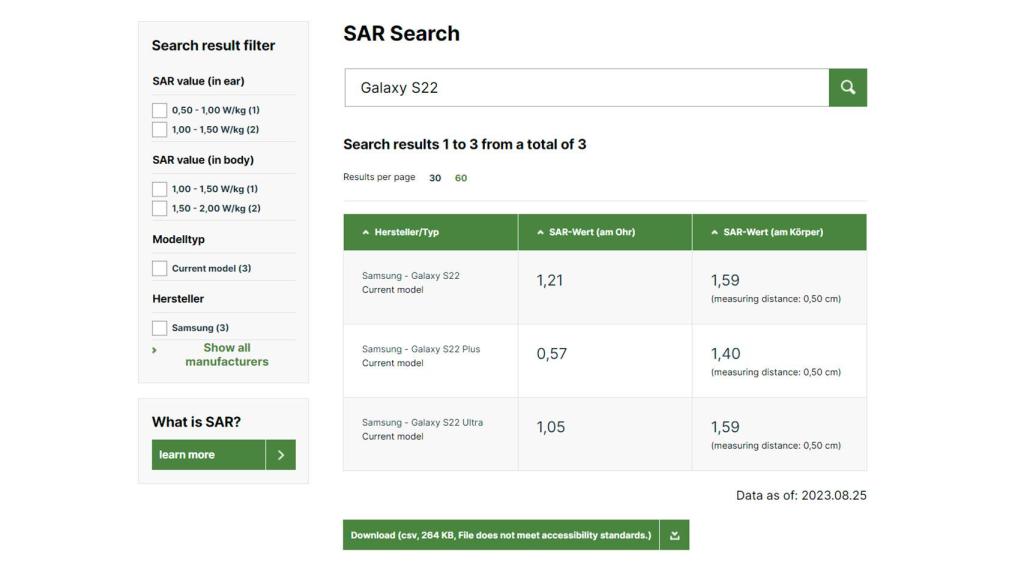Click the Results per page label

(x=379, y=177)
